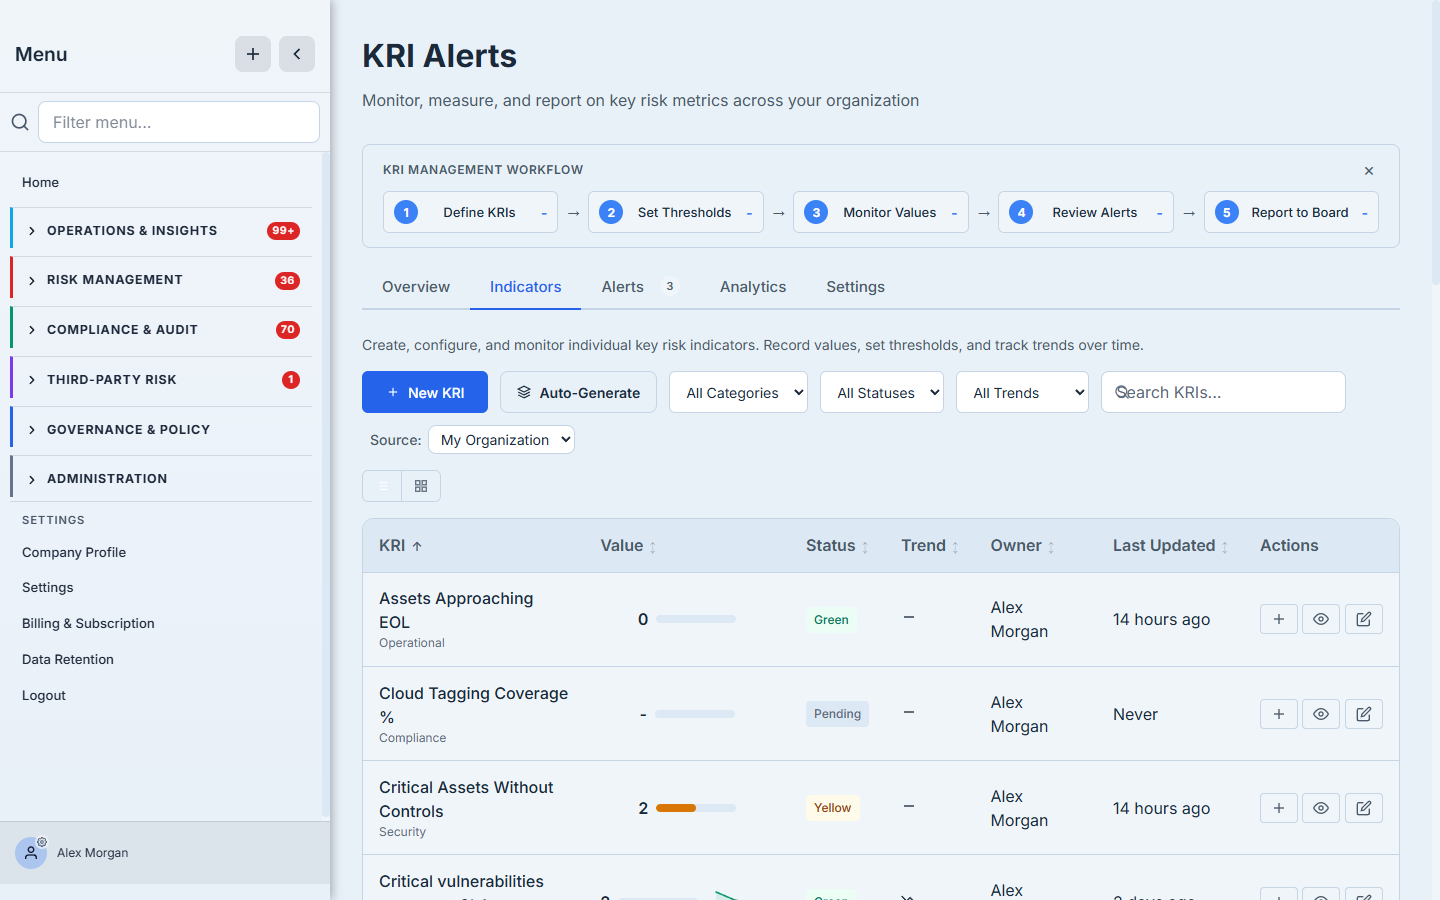This screenshot has height=900, width=1440.
Task: Open the Source My Organization dropdown
Action: point(501,440)
